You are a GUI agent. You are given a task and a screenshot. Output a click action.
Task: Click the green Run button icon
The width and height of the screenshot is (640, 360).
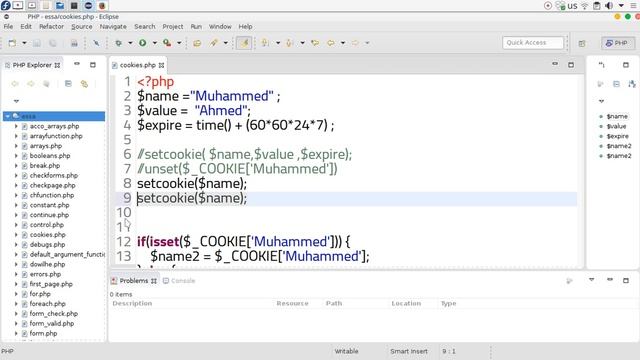pos(142,43)
